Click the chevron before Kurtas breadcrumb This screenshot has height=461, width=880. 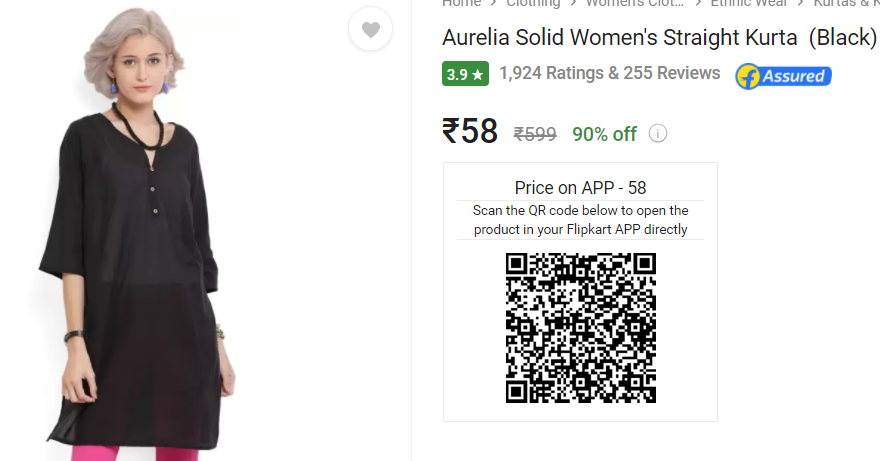coord(801,3)
